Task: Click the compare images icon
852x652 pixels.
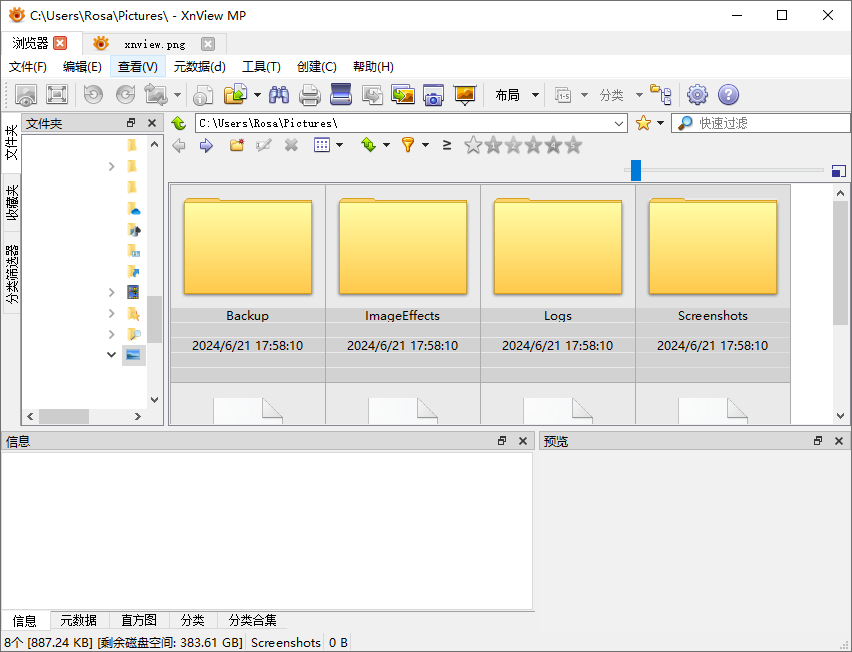Action: pos(372,94)
